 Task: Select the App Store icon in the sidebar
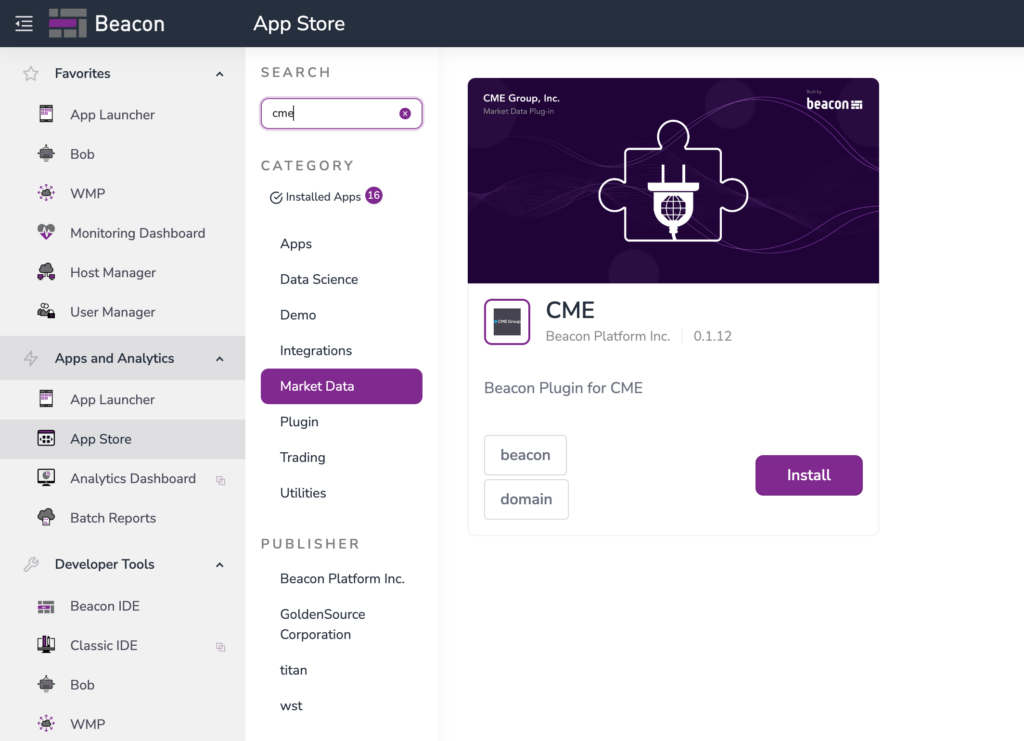46,439
